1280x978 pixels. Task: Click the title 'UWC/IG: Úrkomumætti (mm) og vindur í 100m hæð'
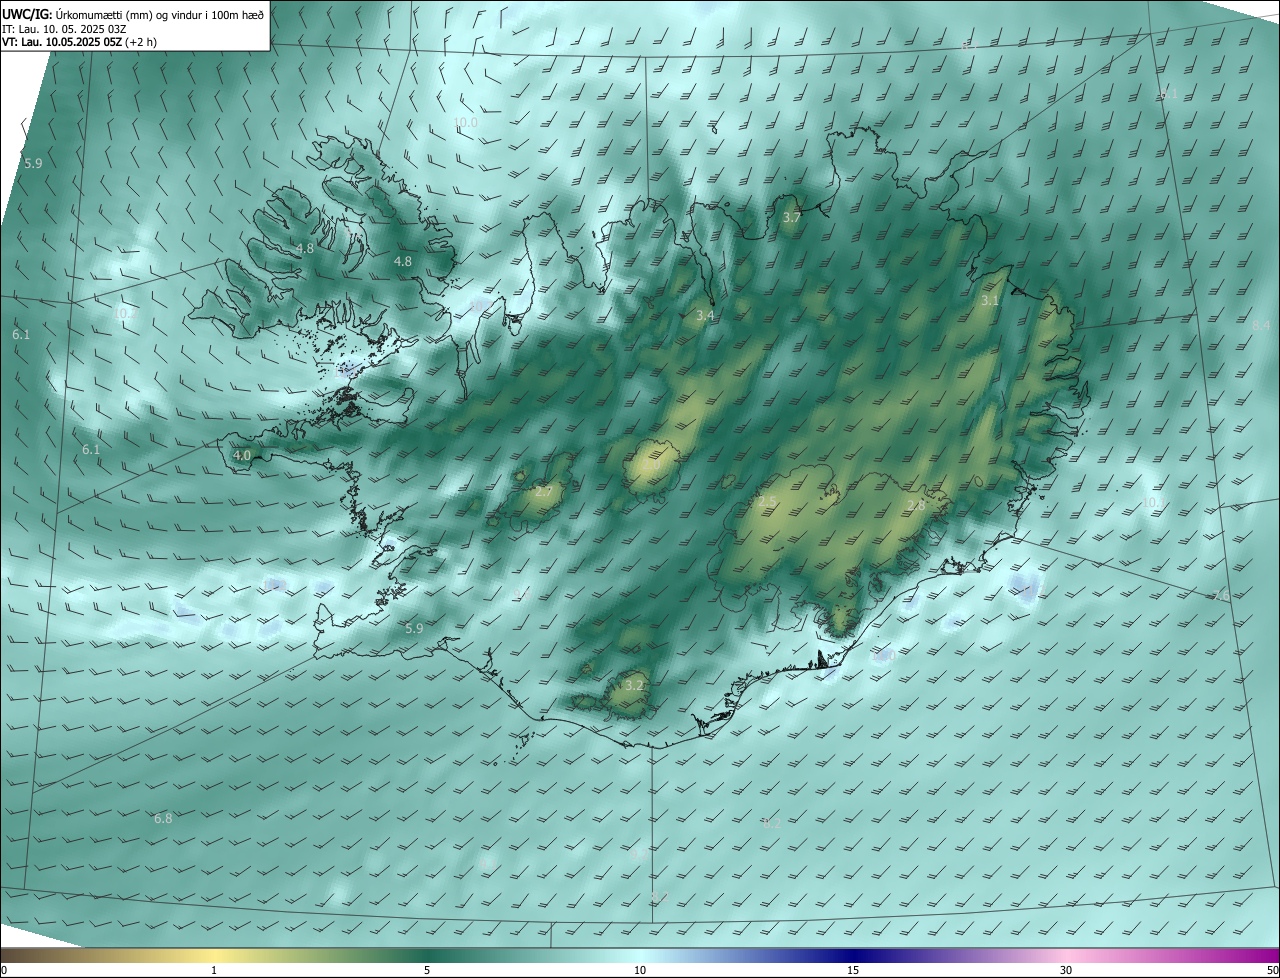pyautogui.click(x=133, y=14)
